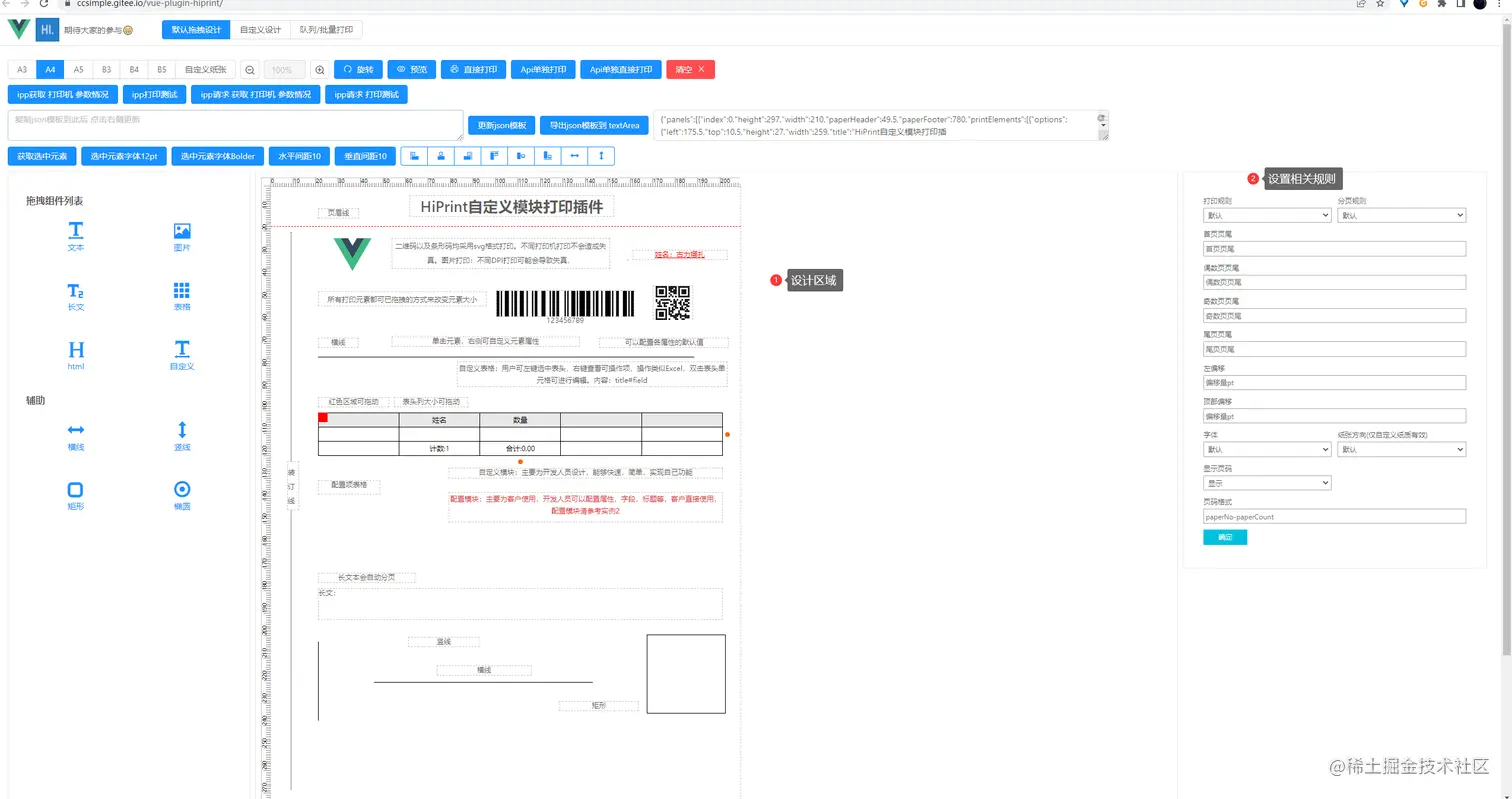Open the 纸张方向 paper orientation dropdown

point(1401,449)
